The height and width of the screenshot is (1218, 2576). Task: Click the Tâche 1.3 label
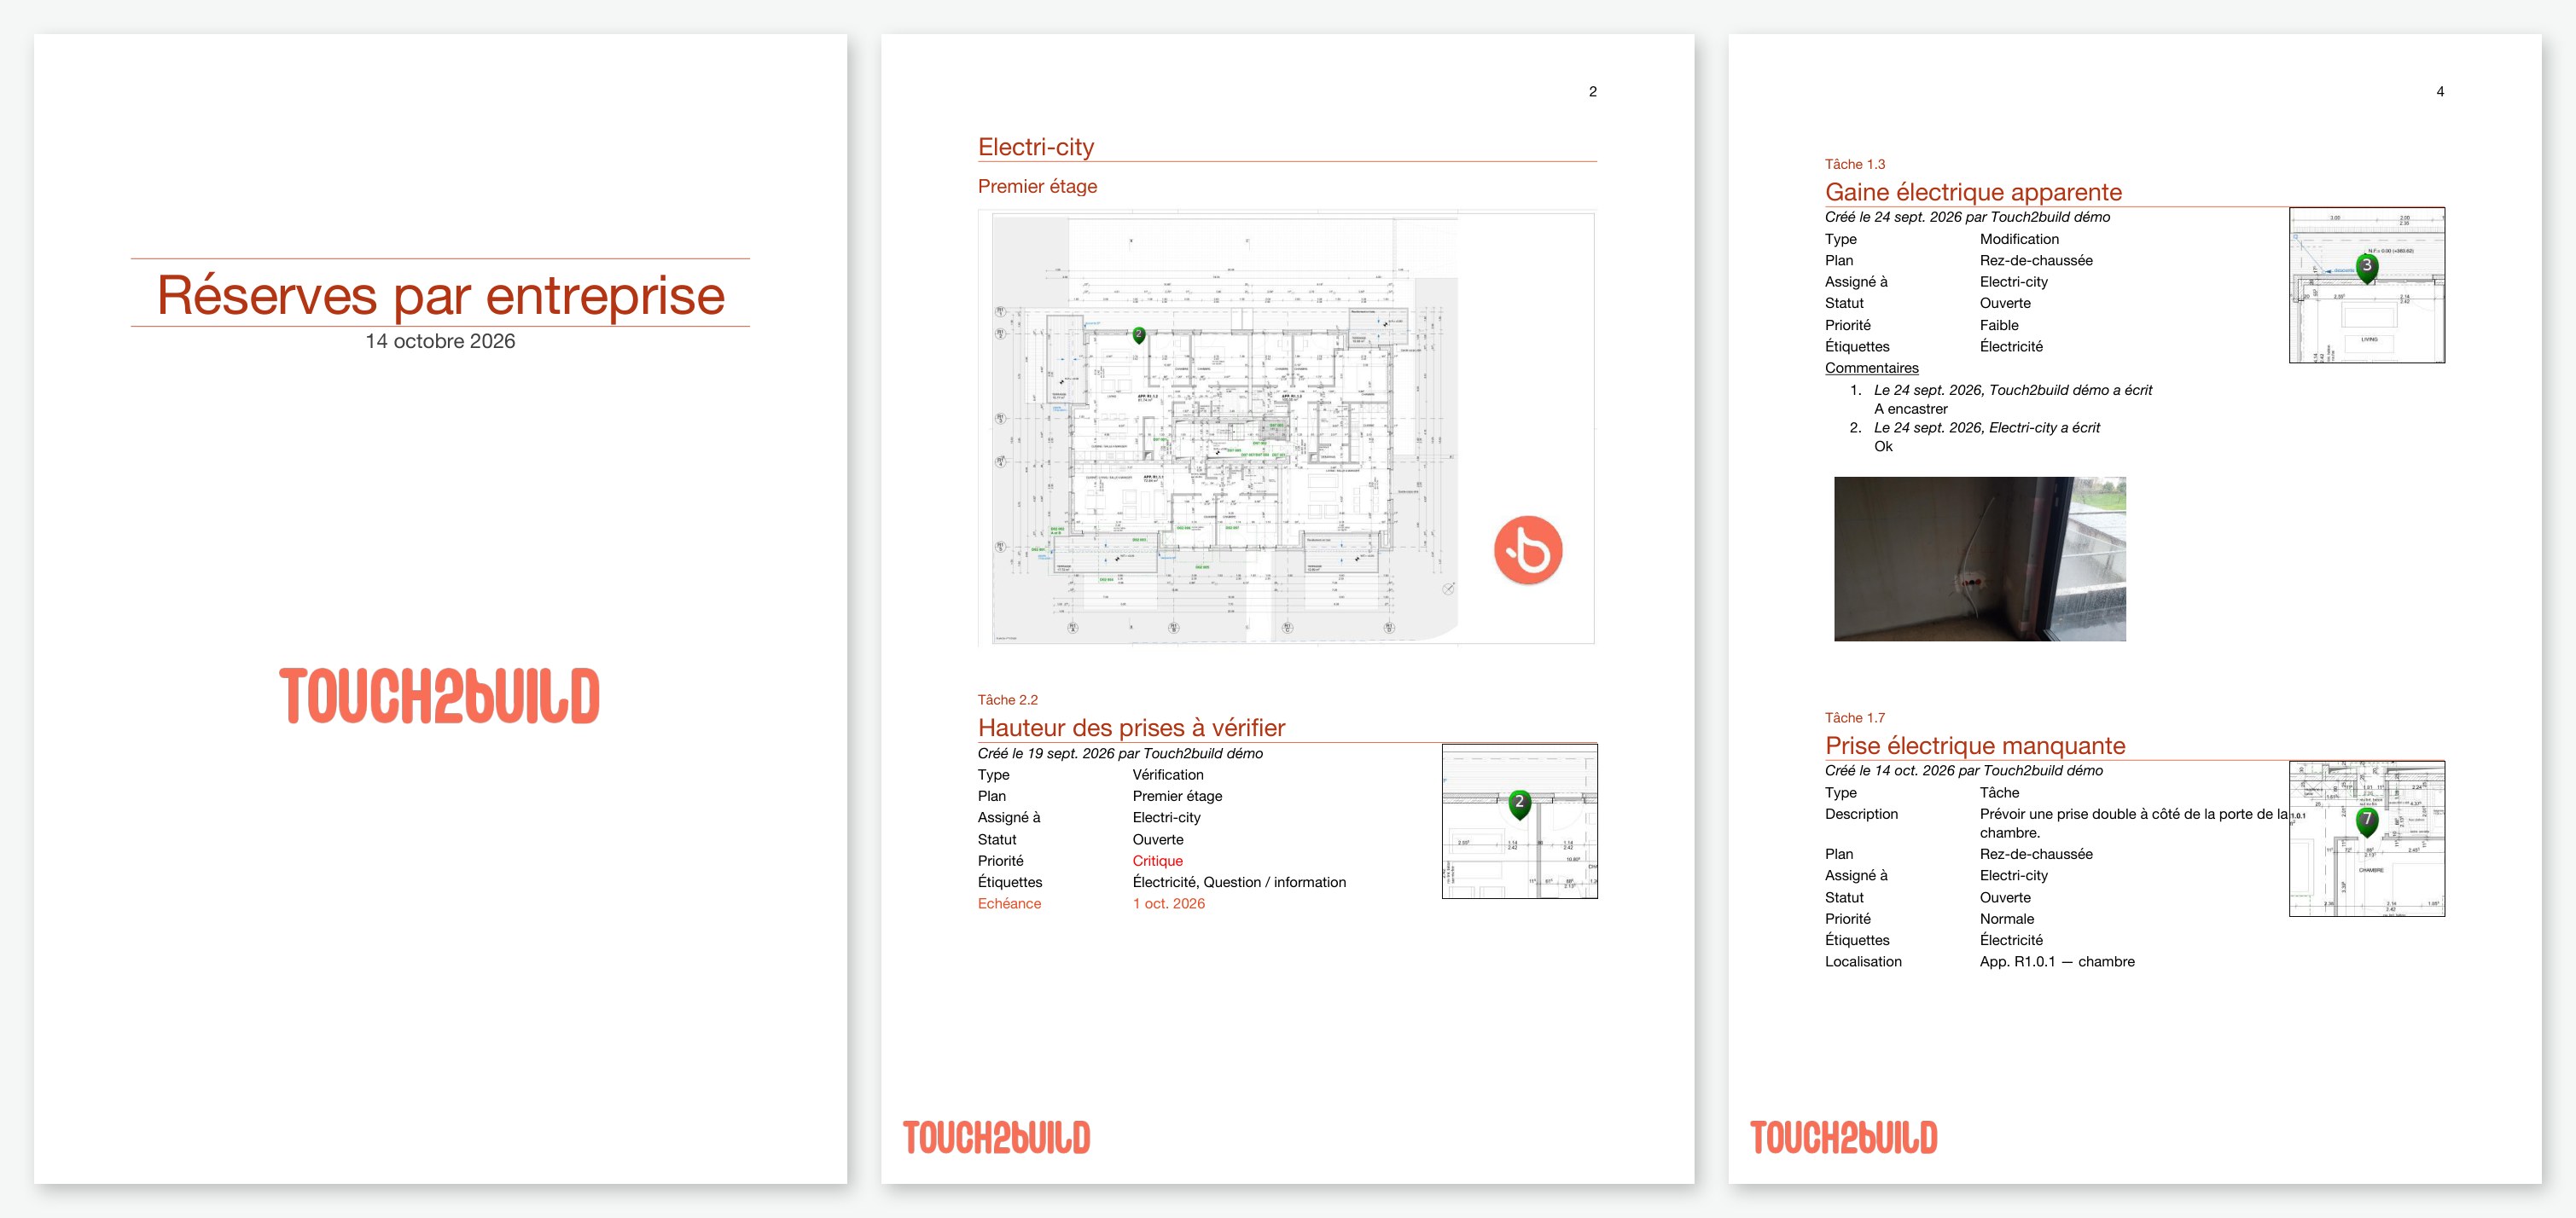[x=1855, y=164]
